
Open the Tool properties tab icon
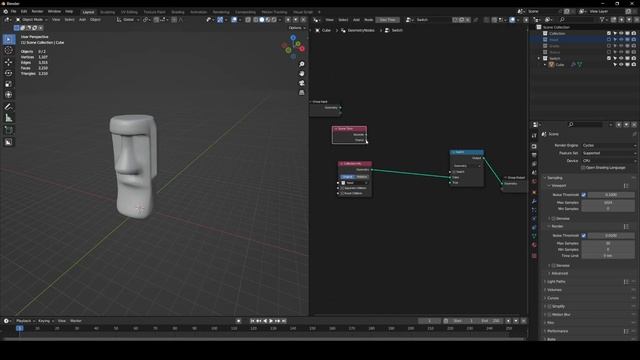click(x=534, y=136)
